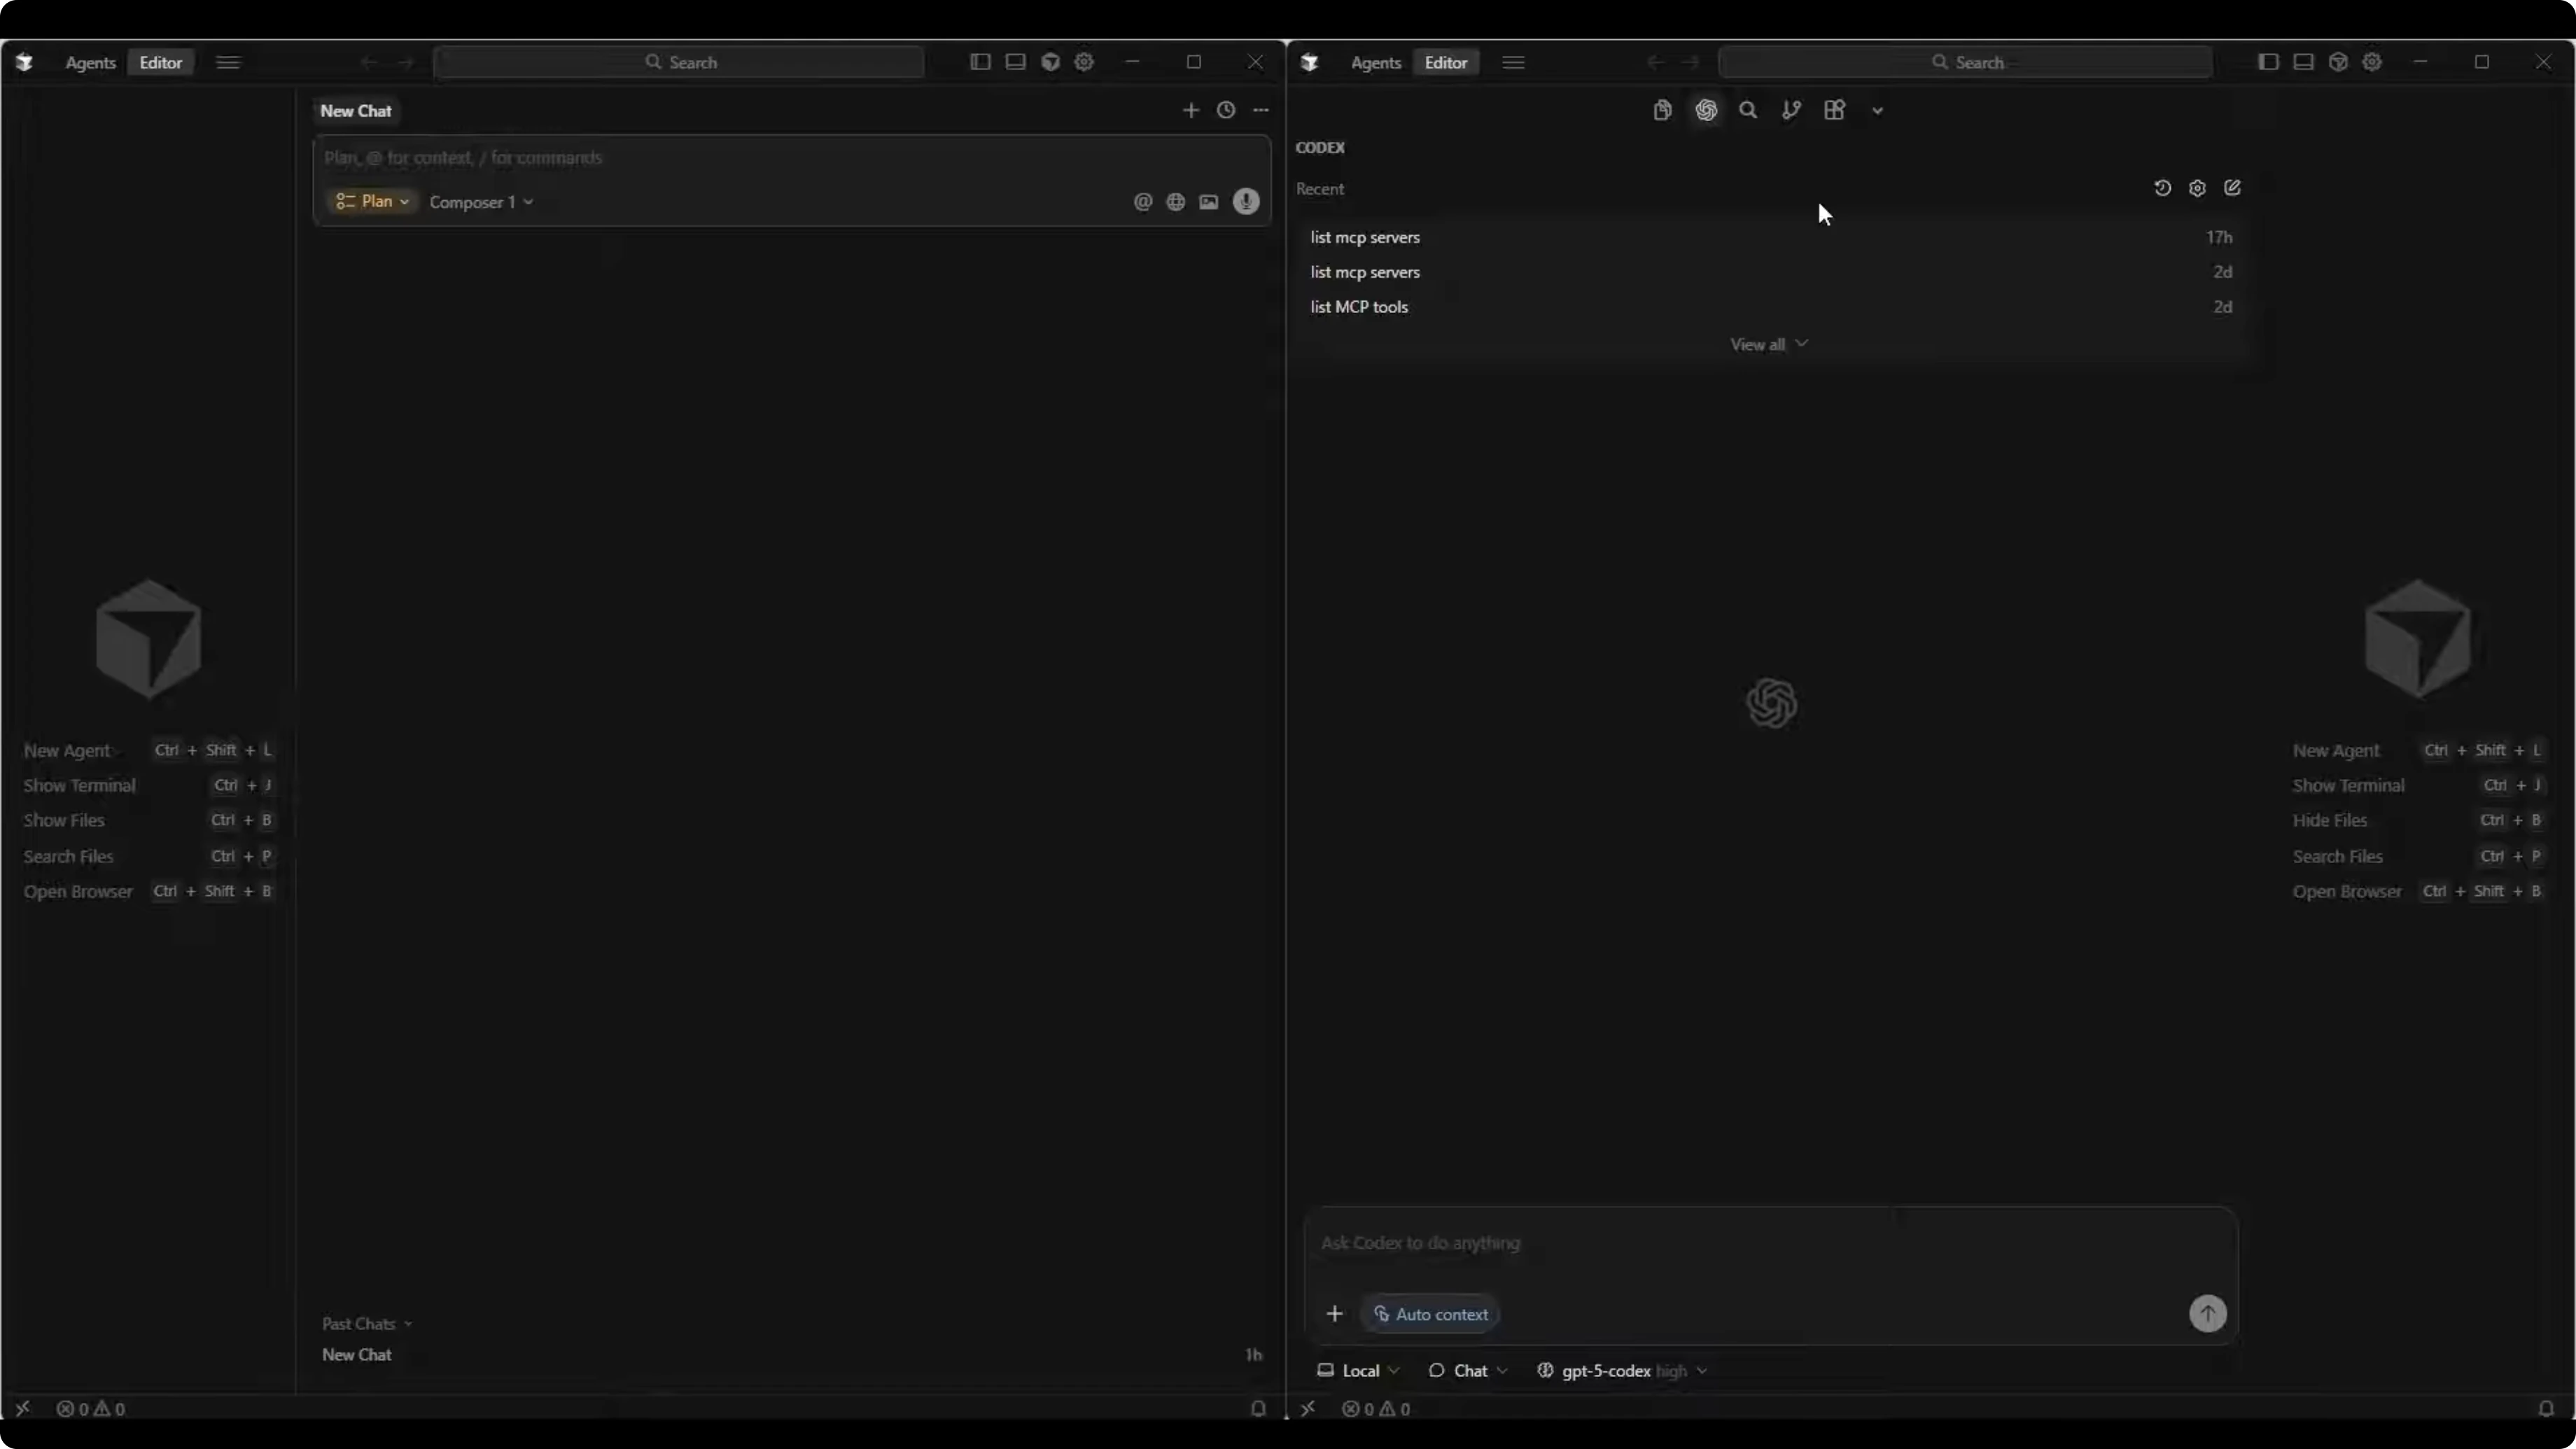Click the Explorer files icon
This screenshot has width=2576, height=1449.
tap(1662, 110)
